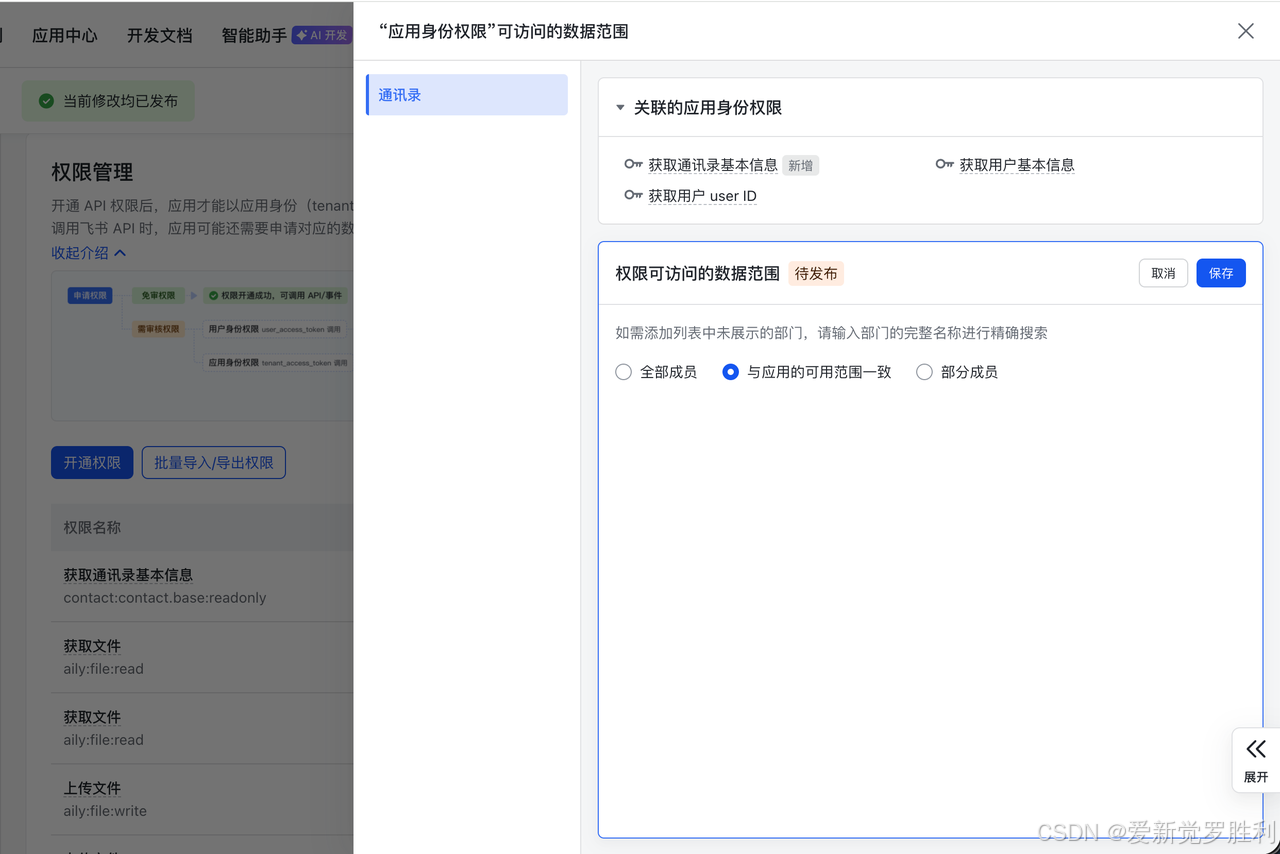Viewport: 1280px width, 854px height.
Task: Open the 获取用户基本信息 permission link
Action: [x=1017, y=165]
